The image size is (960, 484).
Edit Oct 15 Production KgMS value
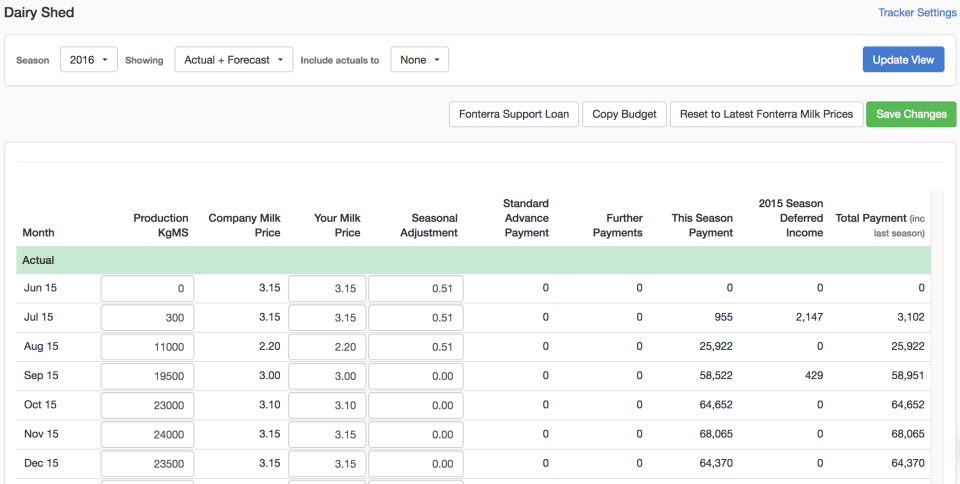(147, 406)
